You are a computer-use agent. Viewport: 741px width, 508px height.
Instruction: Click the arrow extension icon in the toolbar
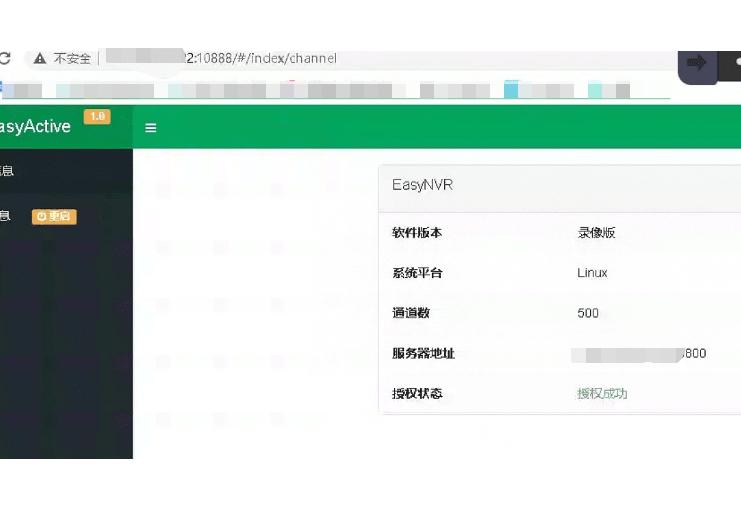pos(697,62)
